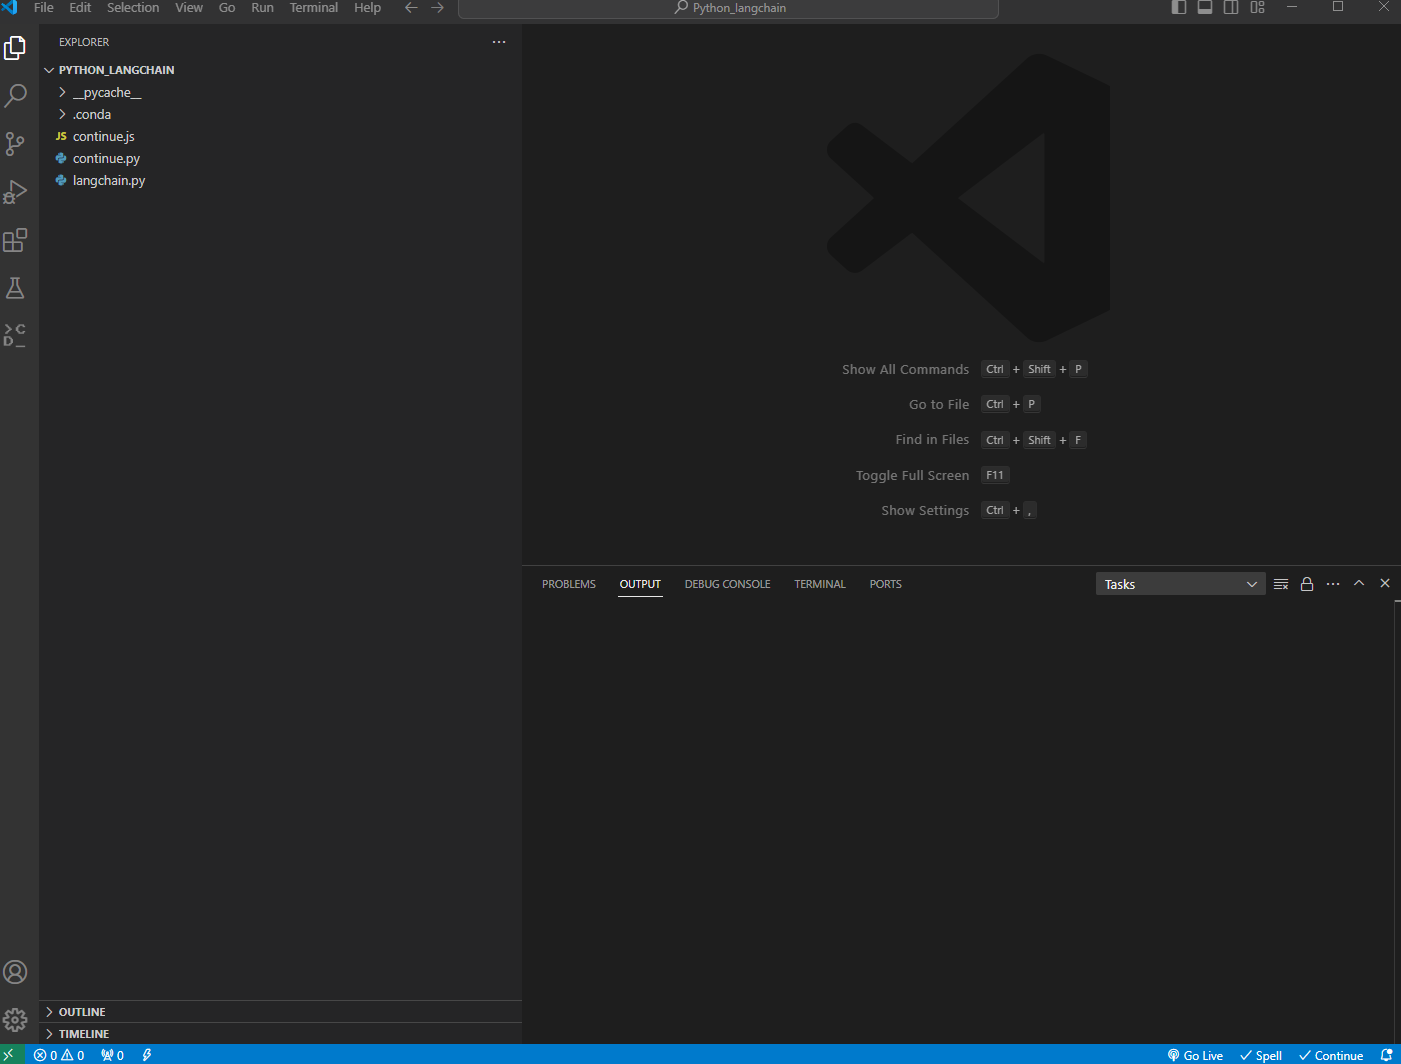Viewport: 1401px width, 1064px height.
Task: Click the EXPLORER sidebar title
Action: pos(84,42)
